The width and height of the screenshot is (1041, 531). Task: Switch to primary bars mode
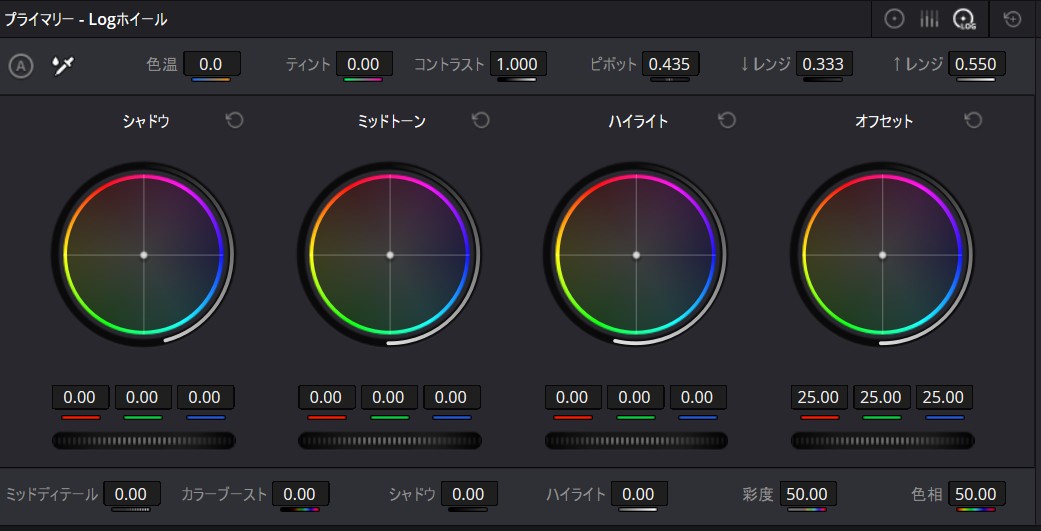pos(929,18)
